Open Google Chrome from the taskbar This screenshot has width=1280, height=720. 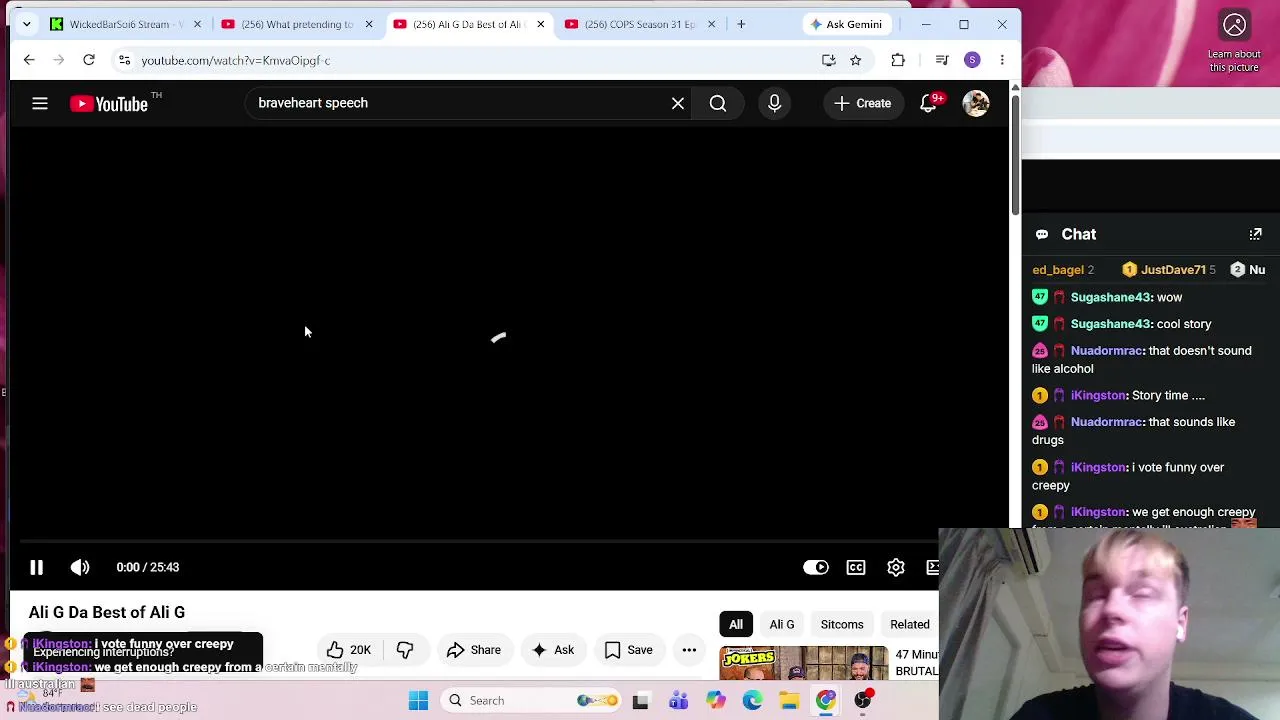[x=826, y=700]
